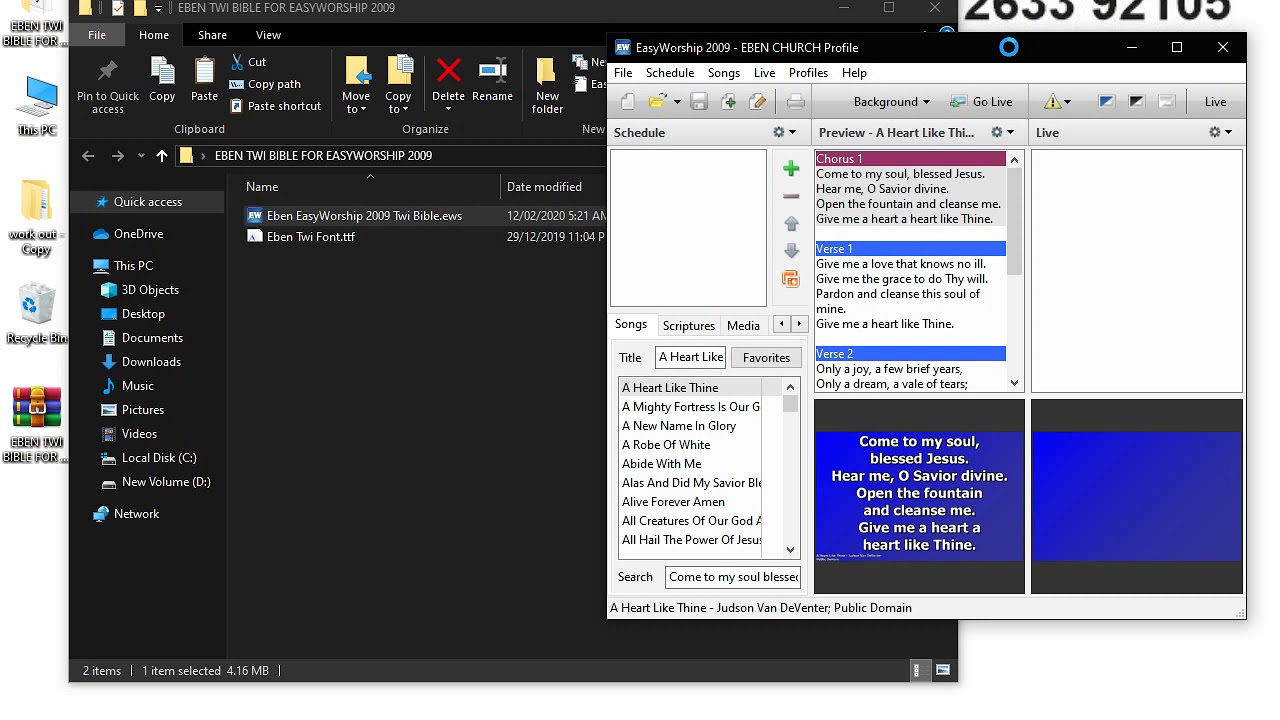Click the yellow alert warning triangle icon

[1052, 102]
